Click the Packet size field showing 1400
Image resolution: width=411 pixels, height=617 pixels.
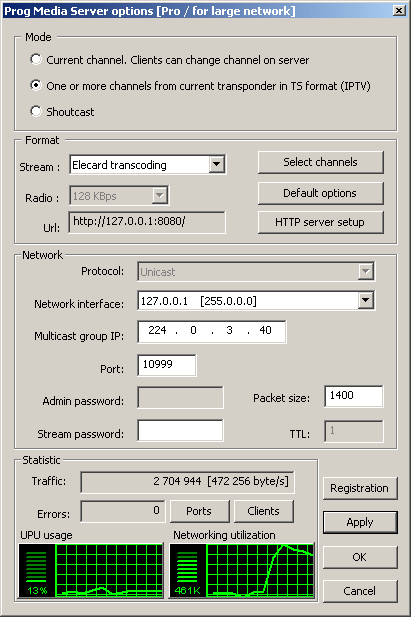coord(354,396)
